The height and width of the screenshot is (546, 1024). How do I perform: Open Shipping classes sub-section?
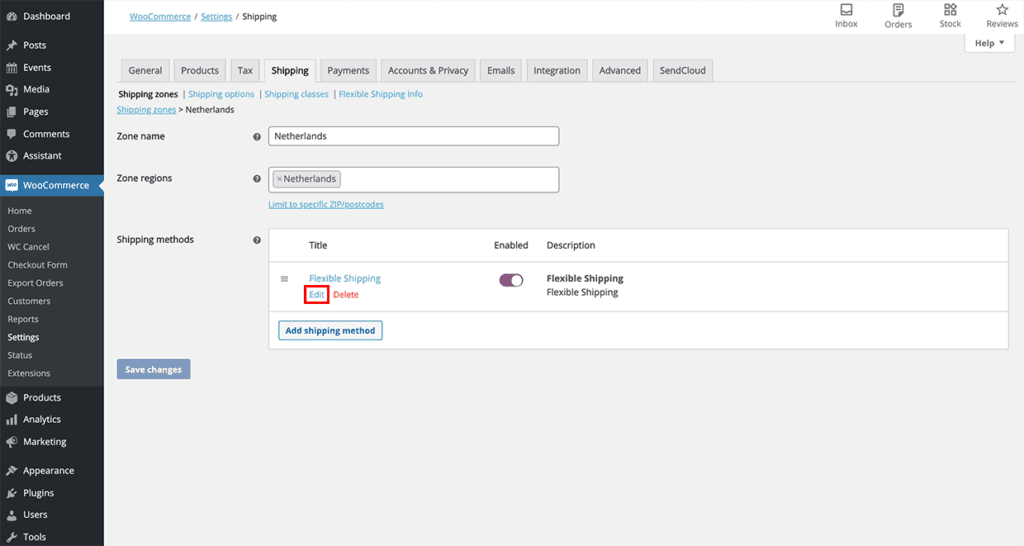pyautogui.click(x=296, y=94)
